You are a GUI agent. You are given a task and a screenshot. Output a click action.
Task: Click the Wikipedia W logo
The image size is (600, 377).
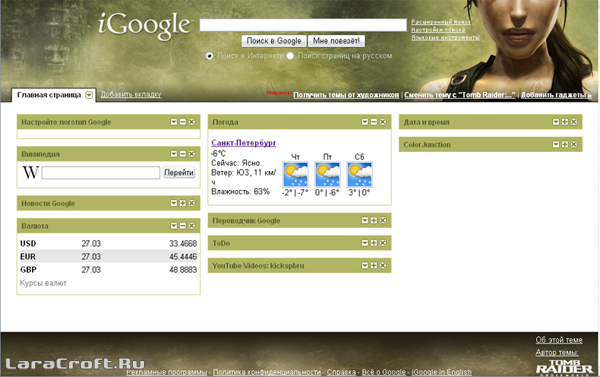coord(30,172)
